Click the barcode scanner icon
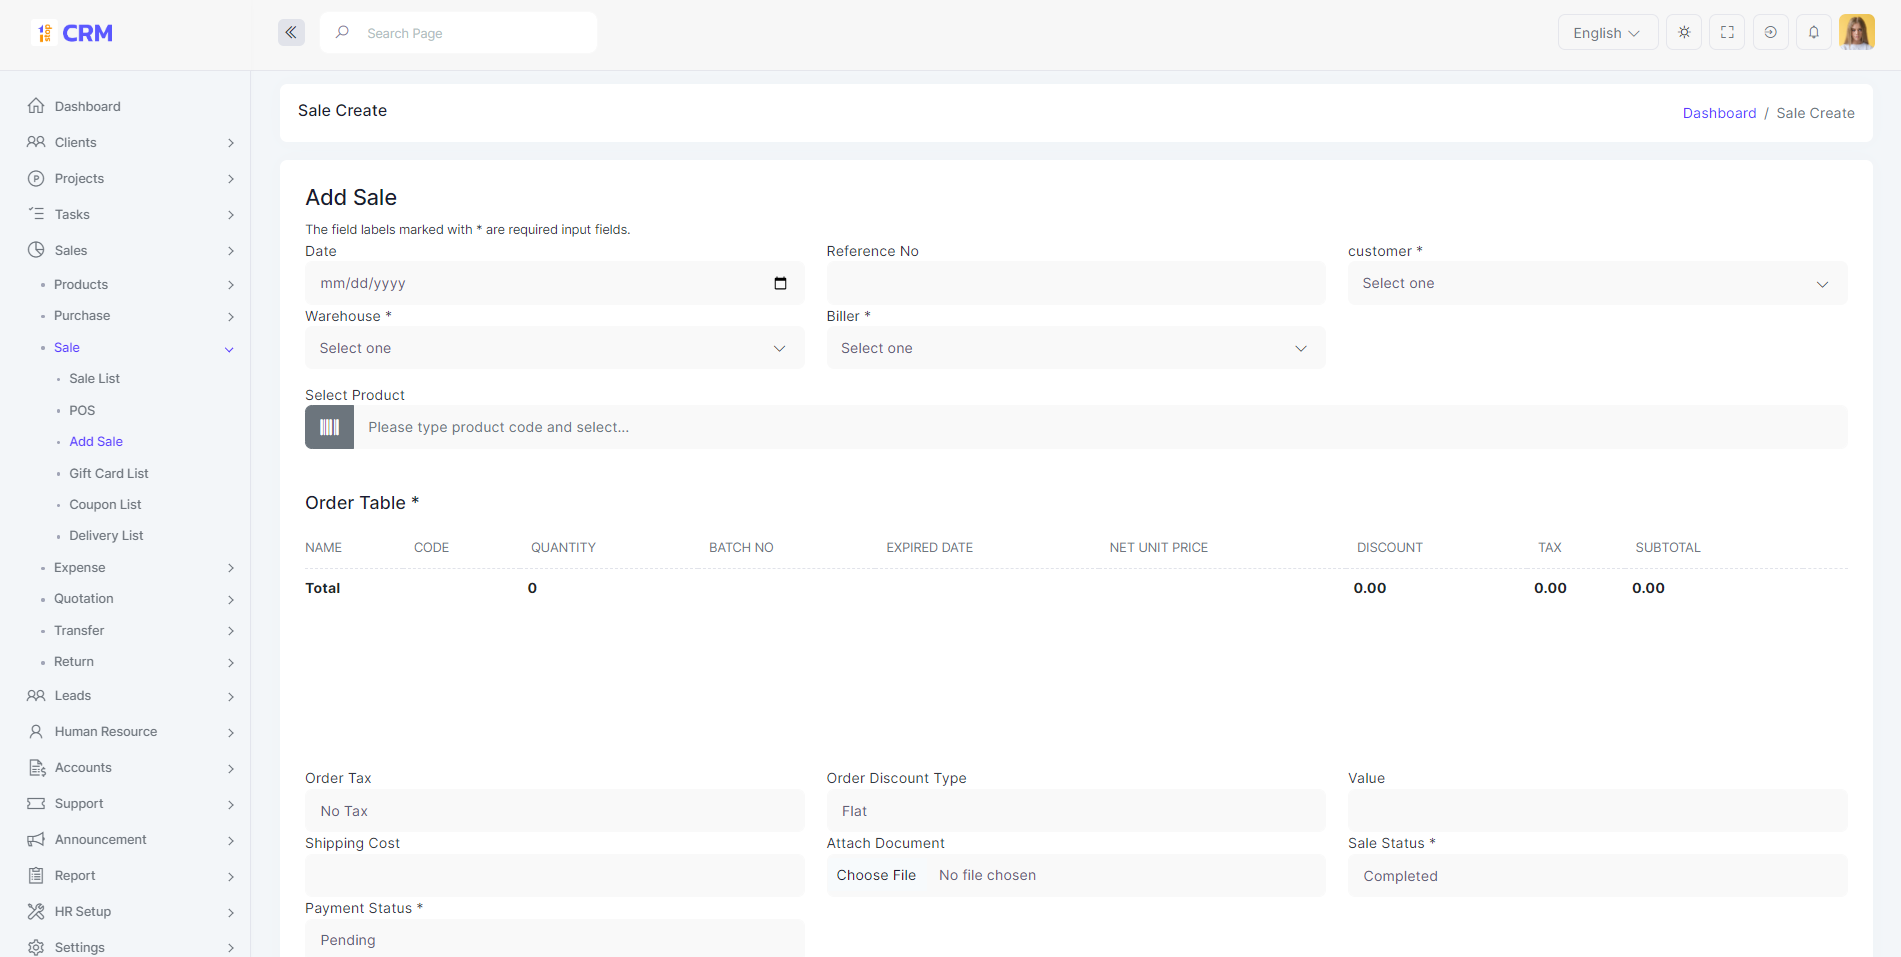 [329, 427]
